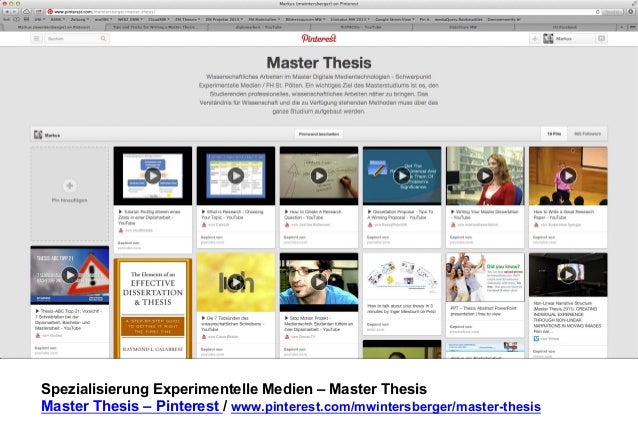The image size is (638, 442).
Task: Play the 'Writing Your Master Dissertation' video
Action: pyautogui.click(x=485, y=176)
